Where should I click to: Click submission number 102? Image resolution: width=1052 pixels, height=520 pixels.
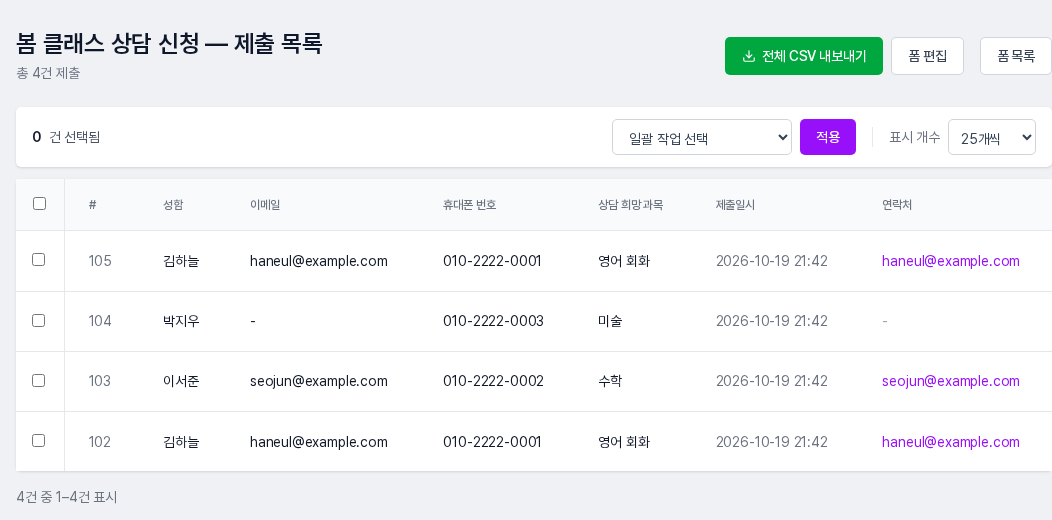click(x=100, y=442)
